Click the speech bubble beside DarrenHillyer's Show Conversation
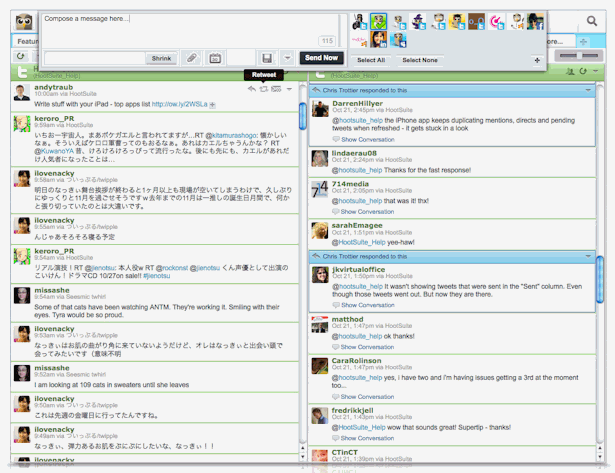Image resolution: width=615 pixels, height=473 pixels. click(336, 139)
